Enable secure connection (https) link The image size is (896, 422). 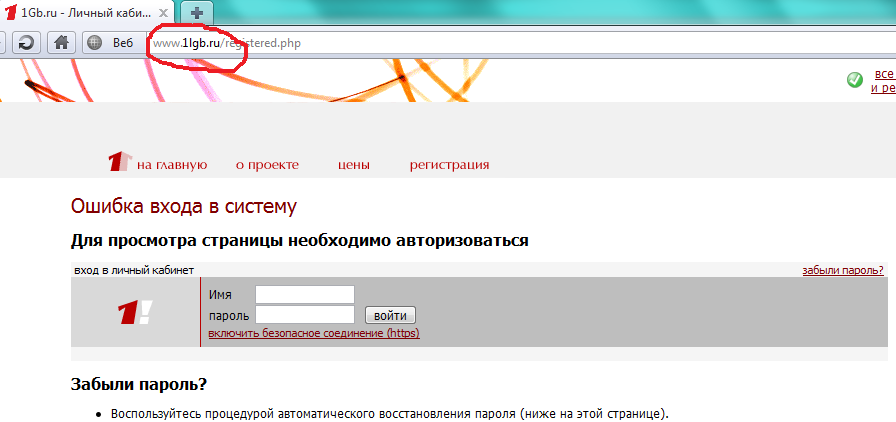pyautogui.click(x=313, y=333)
